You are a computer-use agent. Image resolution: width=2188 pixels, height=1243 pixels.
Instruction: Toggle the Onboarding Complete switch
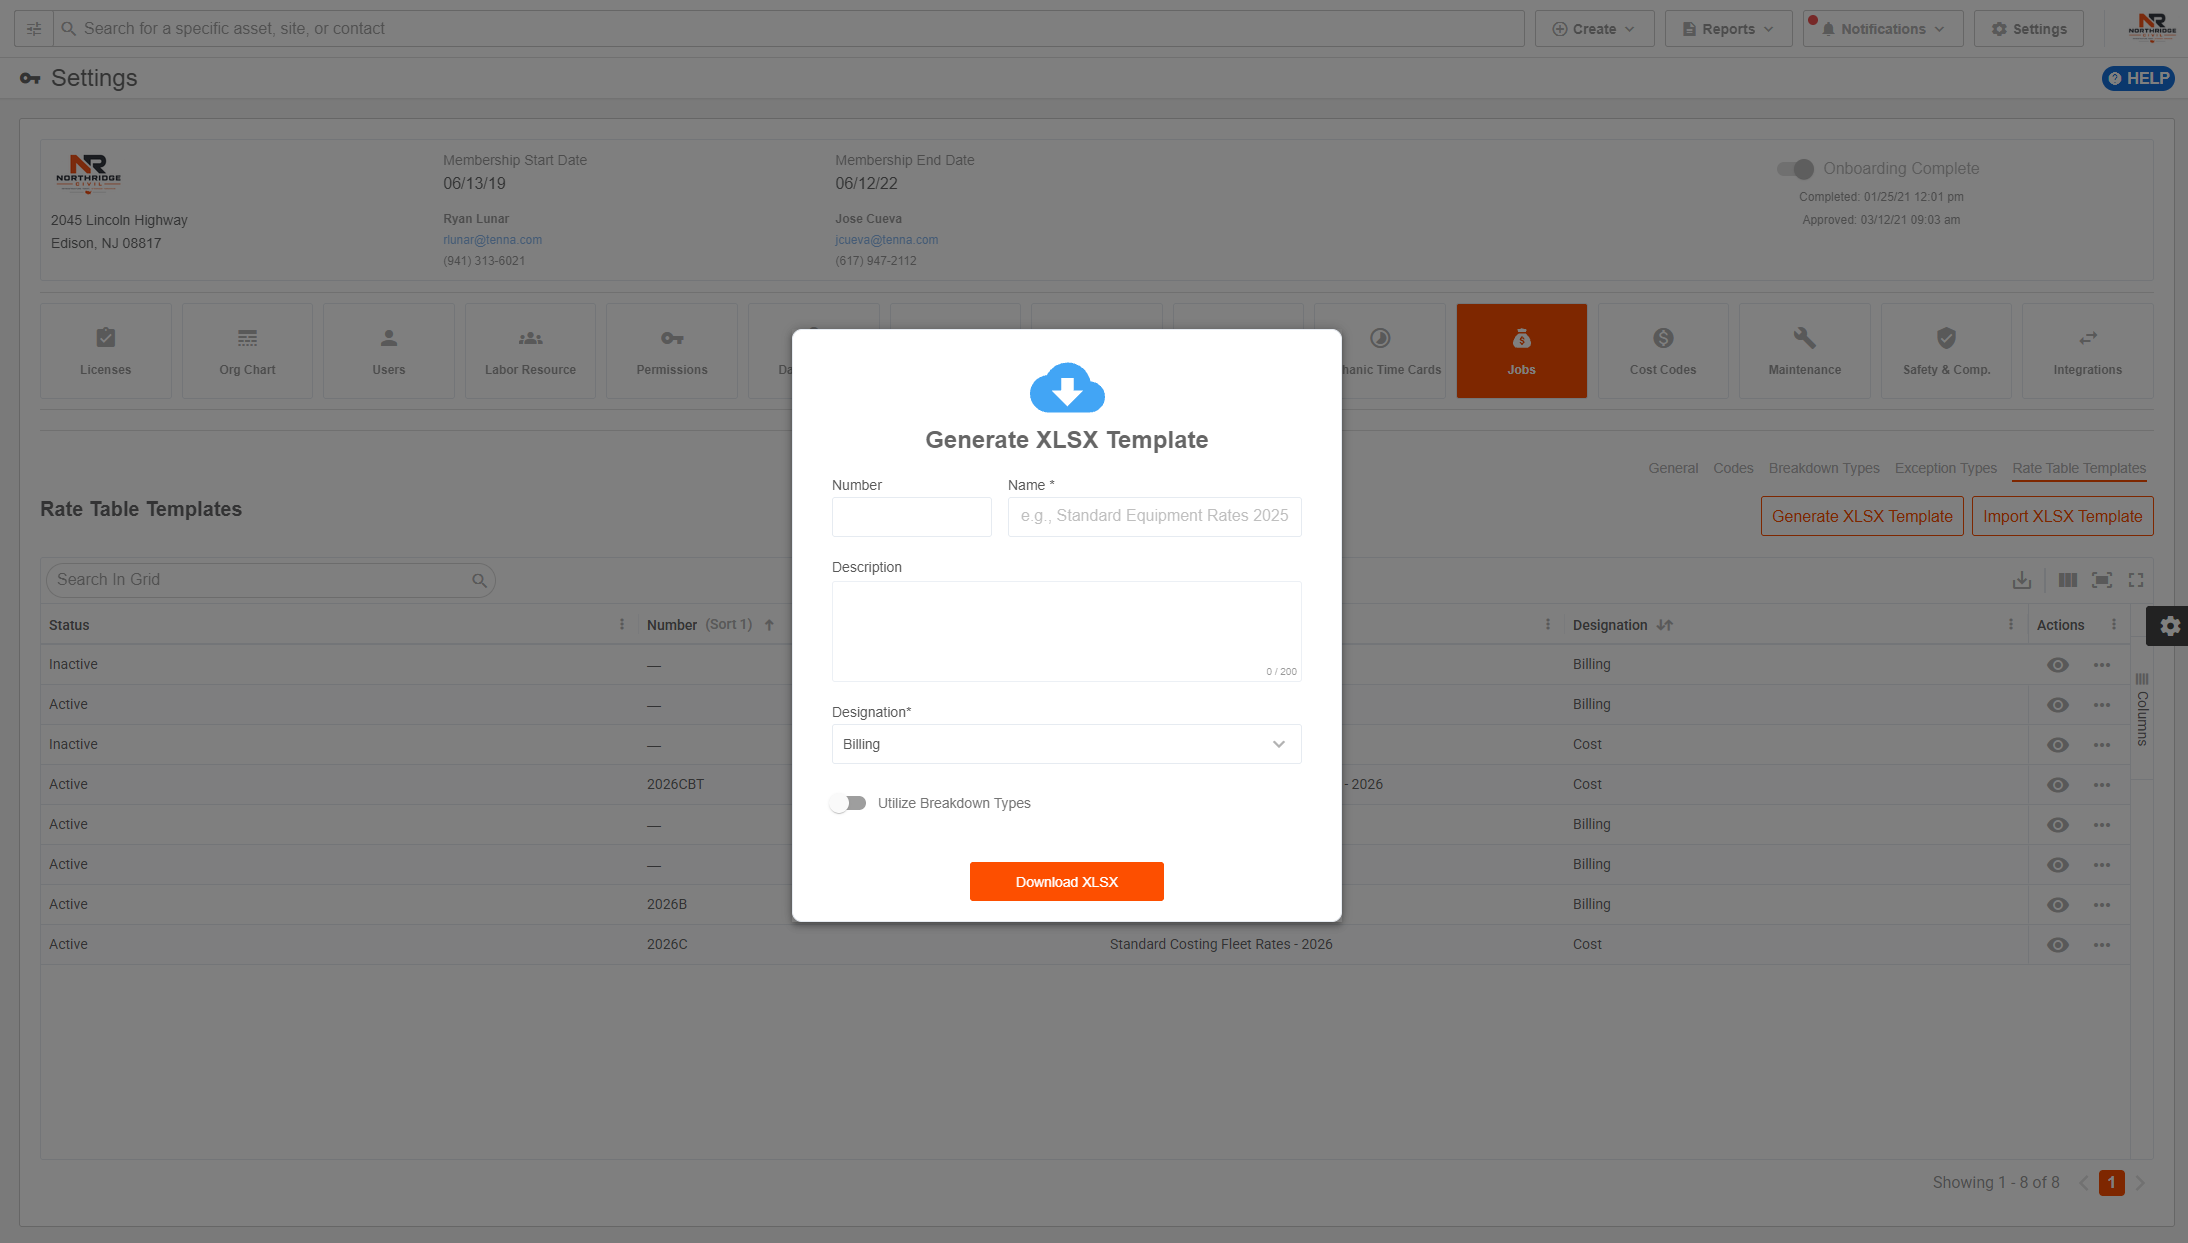pos(1796,169)
